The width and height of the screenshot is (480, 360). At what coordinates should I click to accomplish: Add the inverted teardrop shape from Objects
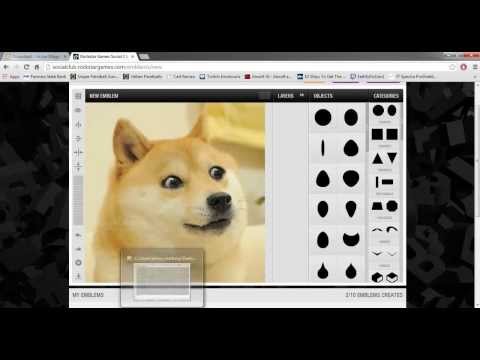(x=351, y=209)
